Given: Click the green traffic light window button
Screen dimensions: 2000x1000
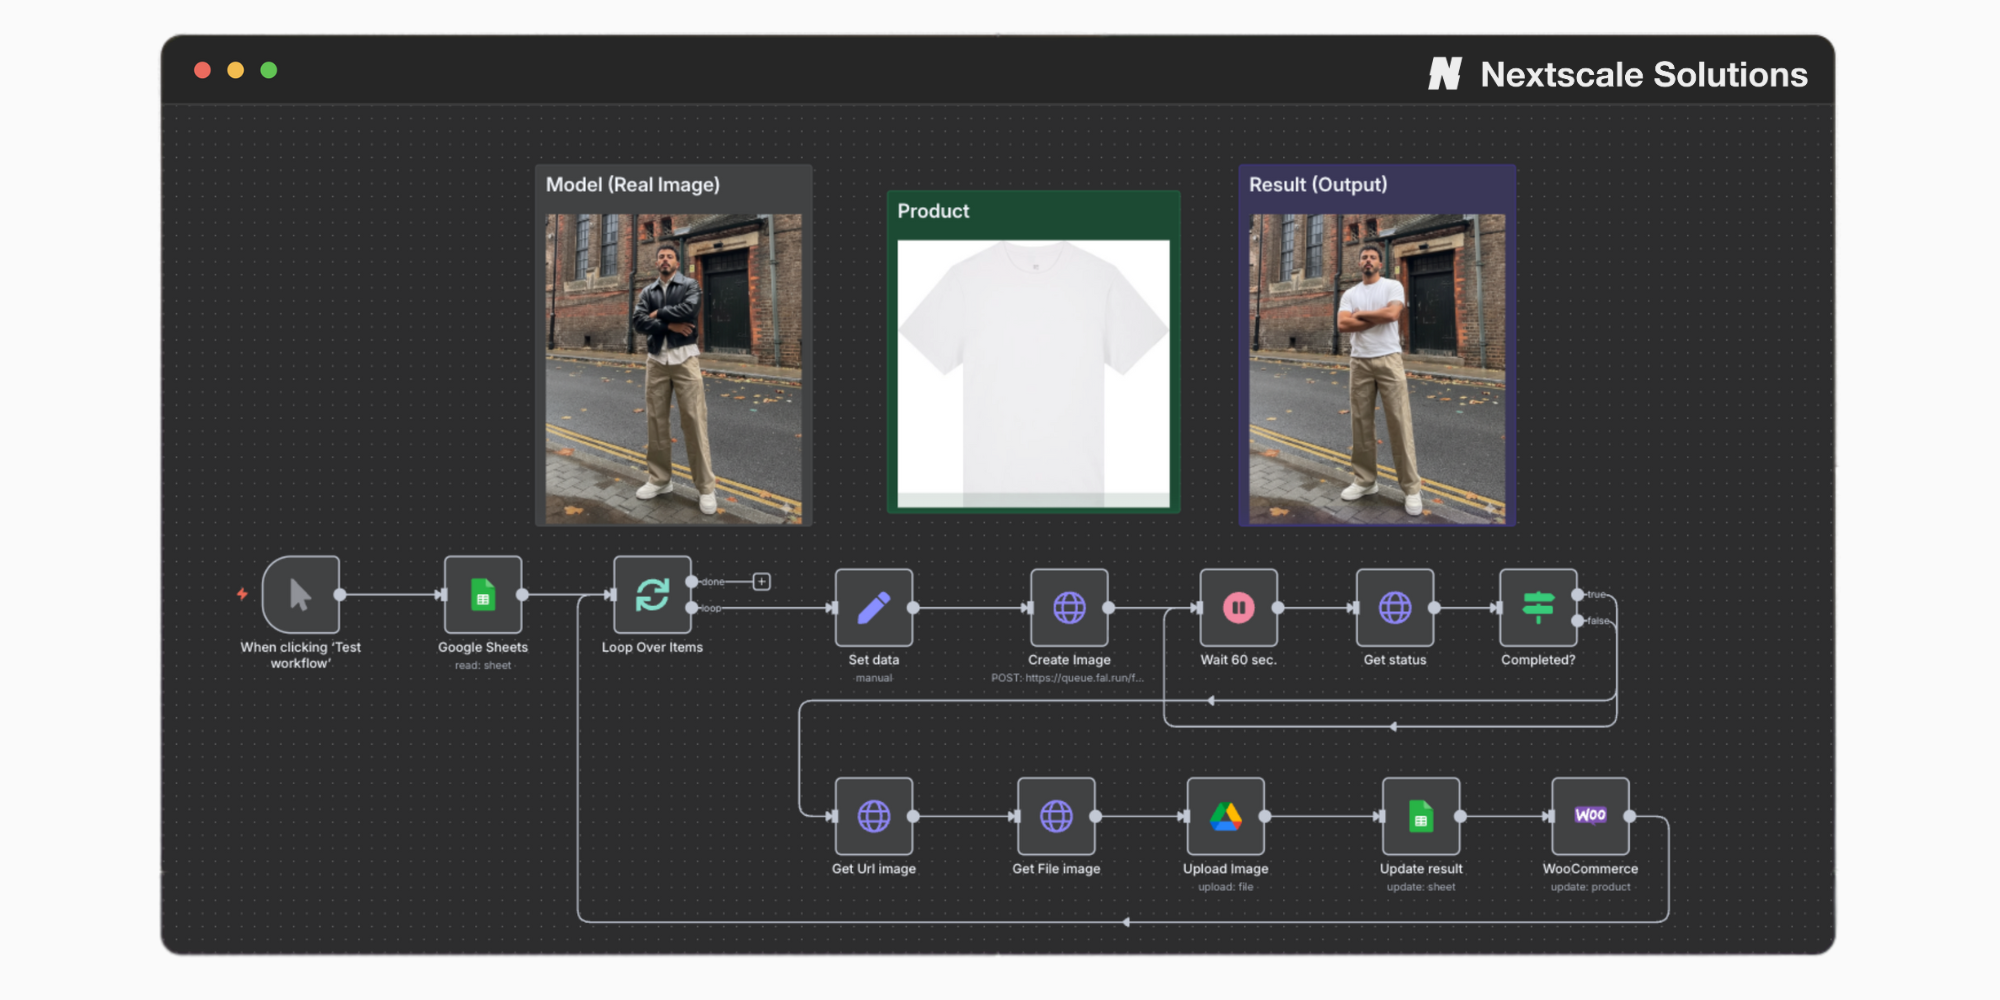Looking at the screenshot, I should [x=268, y=71].
